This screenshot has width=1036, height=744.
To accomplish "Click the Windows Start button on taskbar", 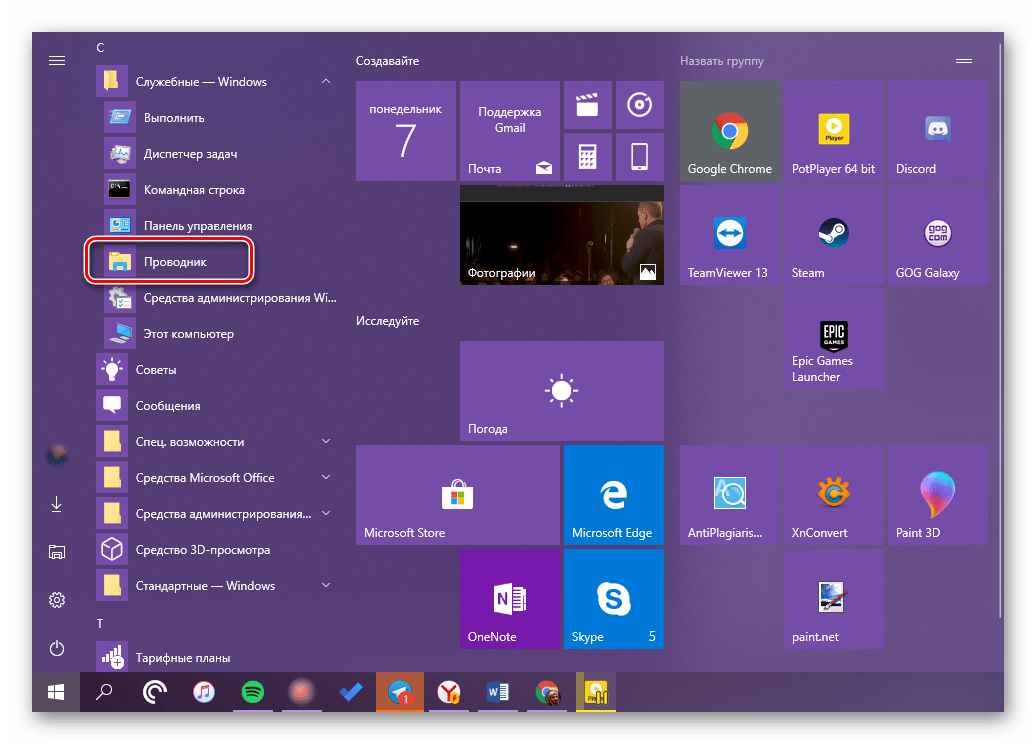I will coord(56,692).
